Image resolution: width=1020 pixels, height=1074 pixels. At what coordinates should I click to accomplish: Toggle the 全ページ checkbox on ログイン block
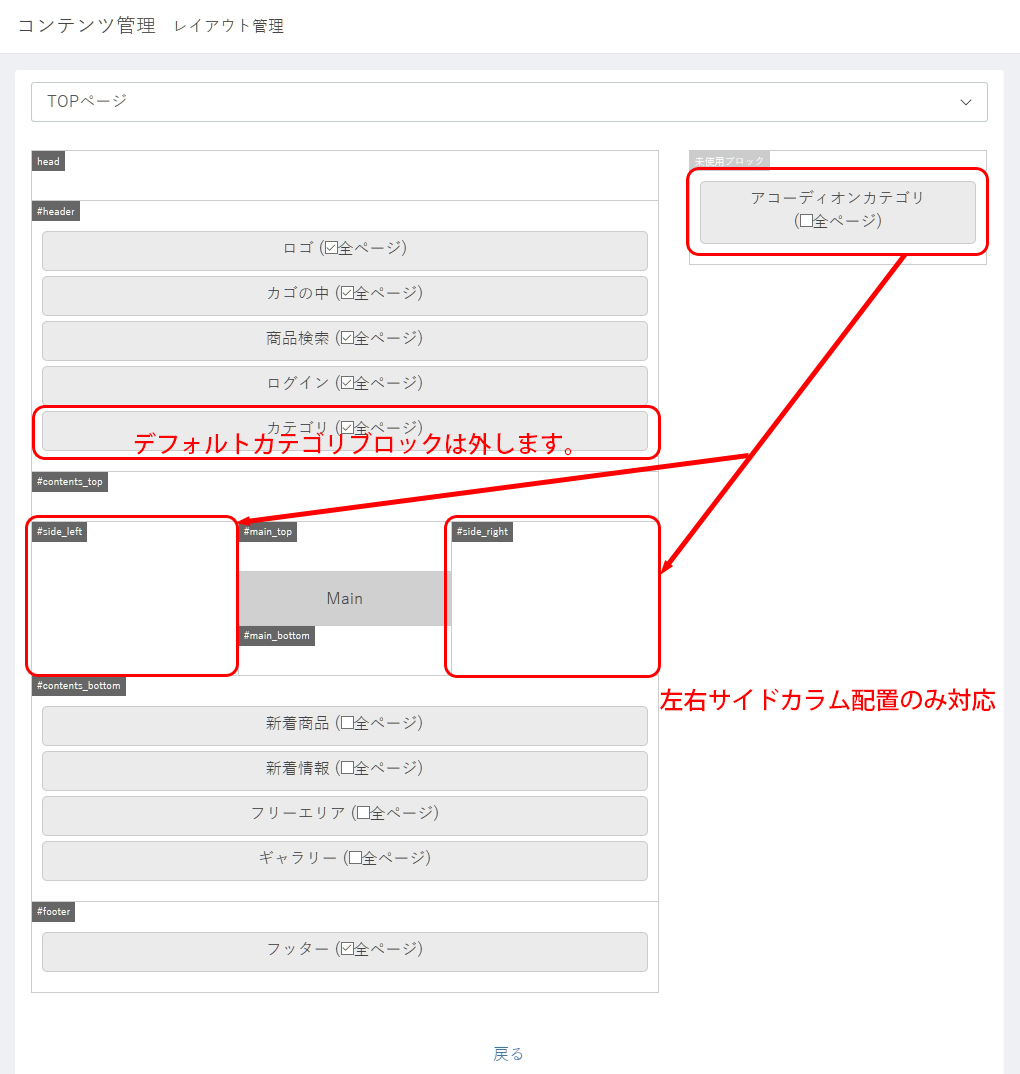click(347, 383)
